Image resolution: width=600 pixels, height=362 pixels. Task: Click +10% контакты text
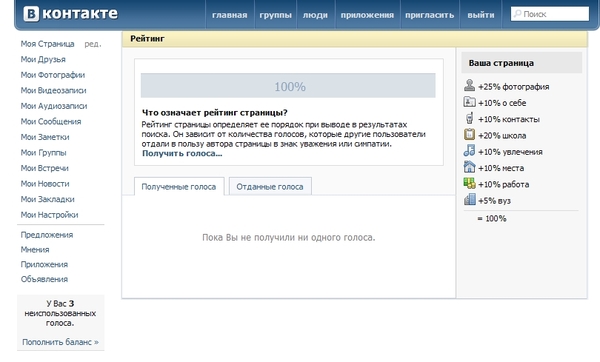509,119
